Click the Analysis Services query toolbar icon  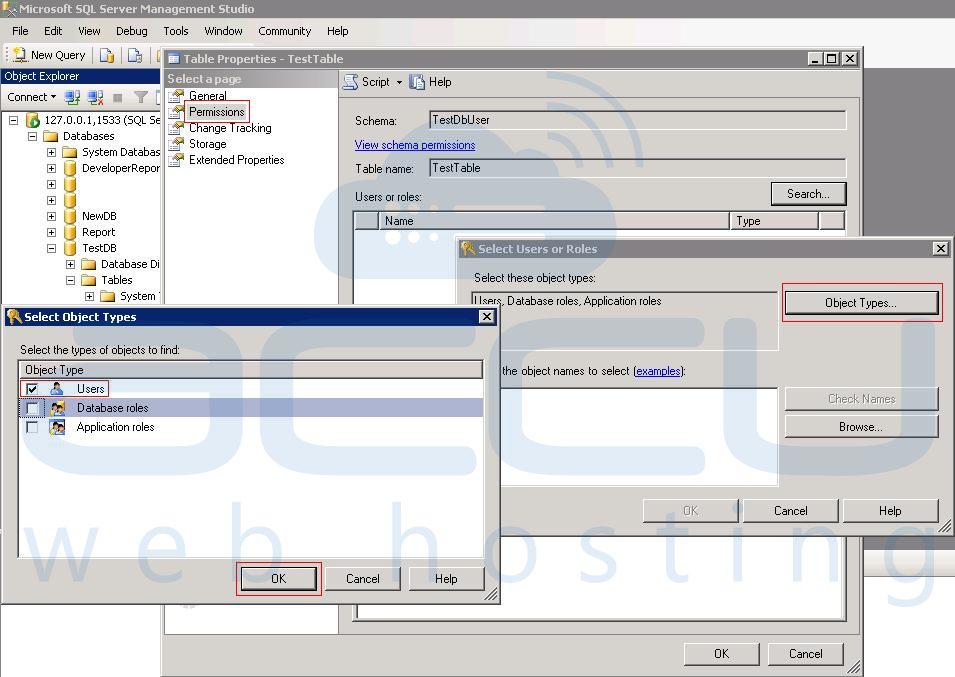[x=135, y=55]
